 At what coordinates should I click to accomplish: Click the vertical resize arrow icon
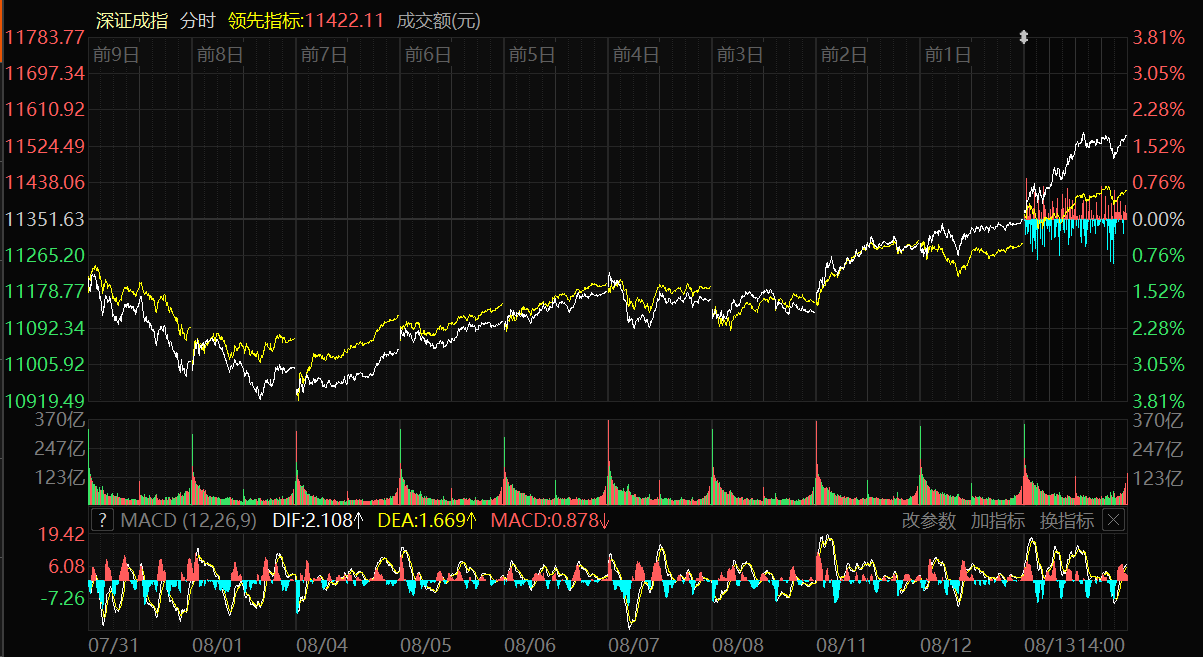coord(1023,37)
